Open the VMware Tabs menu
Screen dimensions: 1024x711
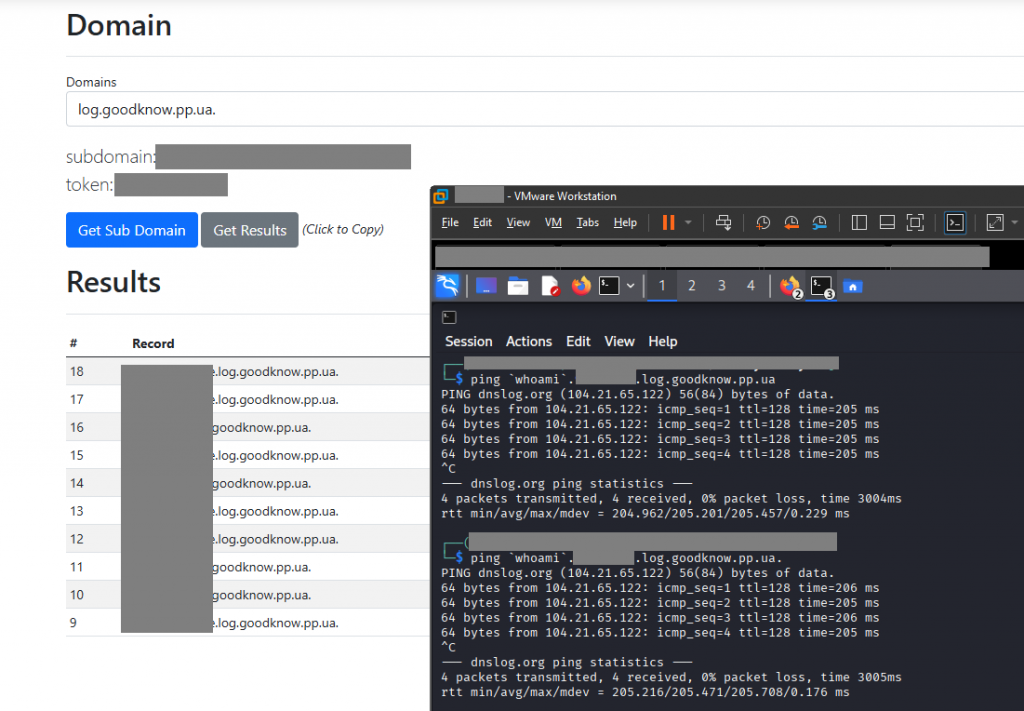[x=588, y=223]
